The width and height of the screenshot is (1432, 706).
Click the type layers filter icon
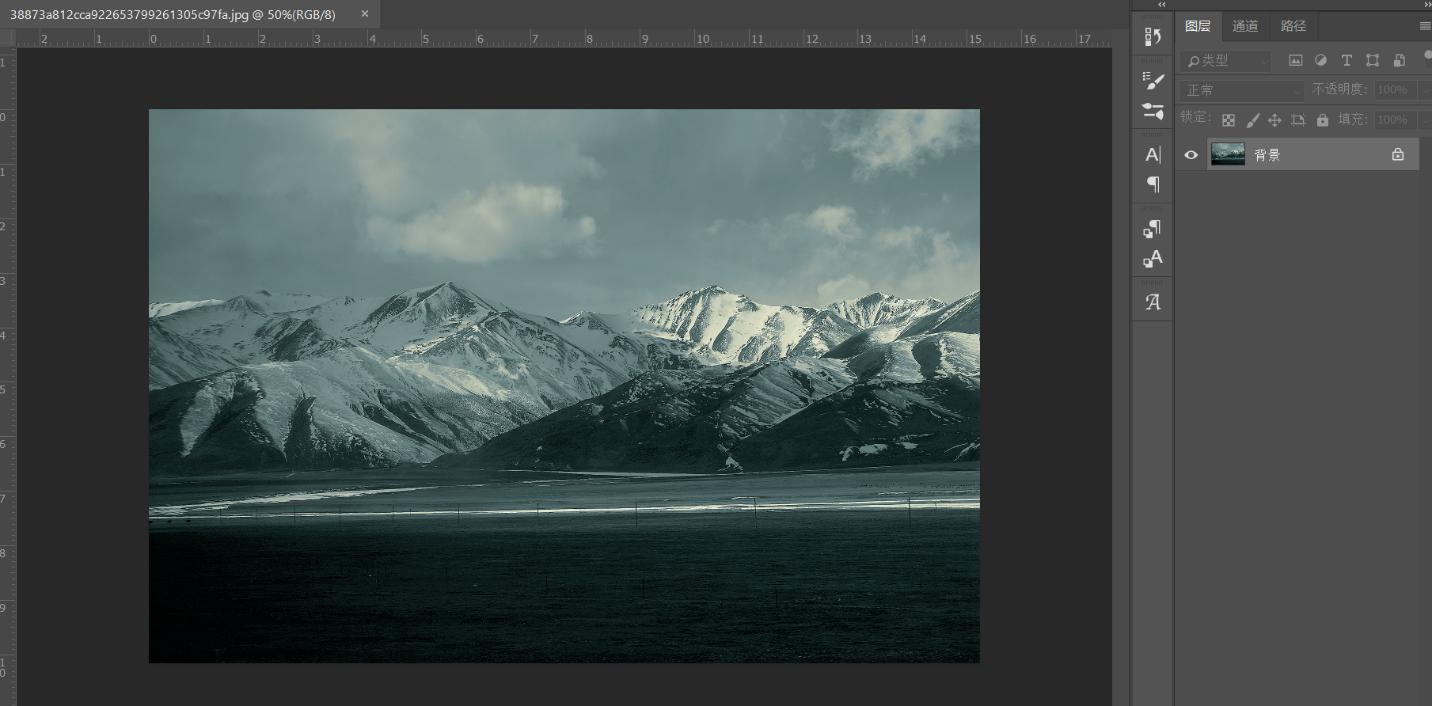coord(1347,60)
